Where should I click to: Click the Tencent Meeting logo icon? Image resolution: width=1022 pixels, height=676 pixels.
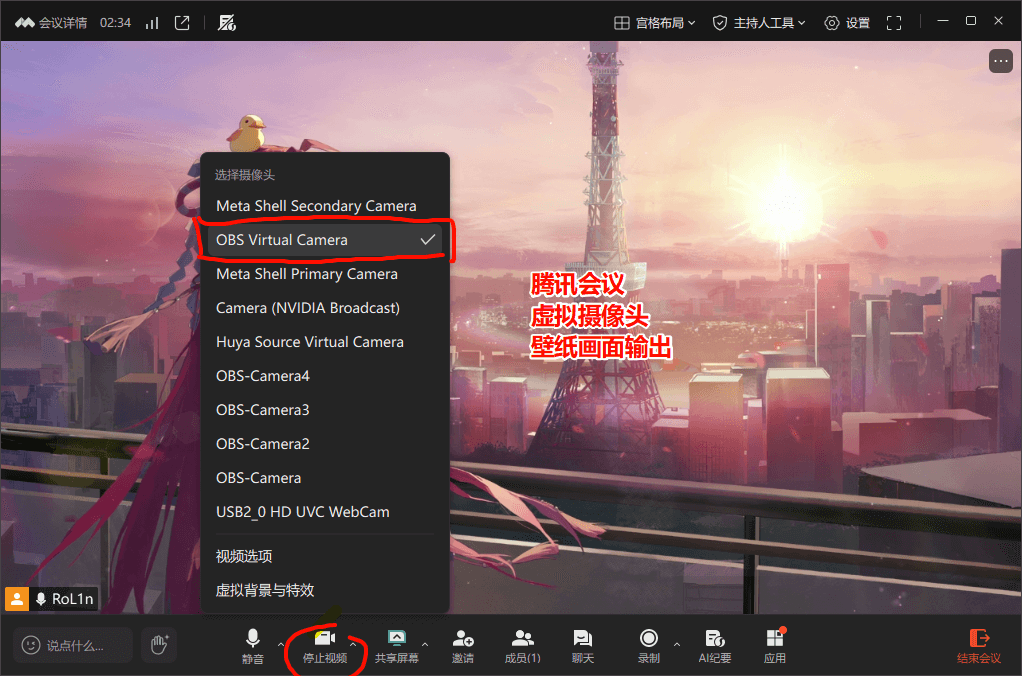[x=25, y=23]
